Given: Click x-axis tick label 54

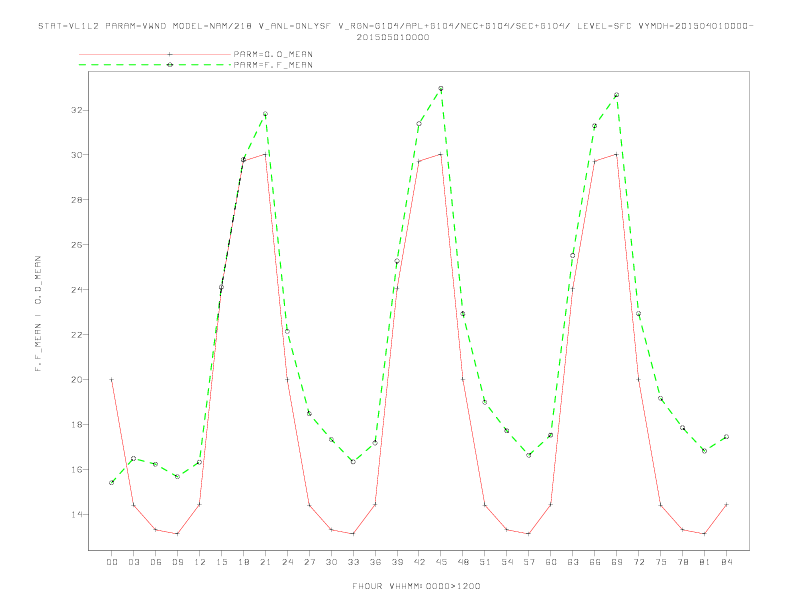Looking at the screenshot, I should tap(507, 562).
